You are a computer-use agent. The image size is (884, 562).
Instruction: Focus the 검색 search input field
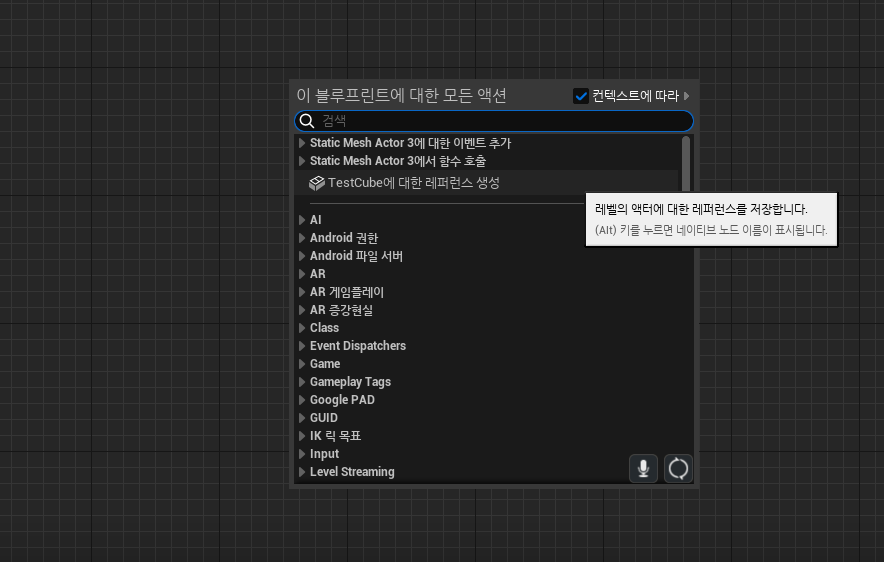coord(494,121)
